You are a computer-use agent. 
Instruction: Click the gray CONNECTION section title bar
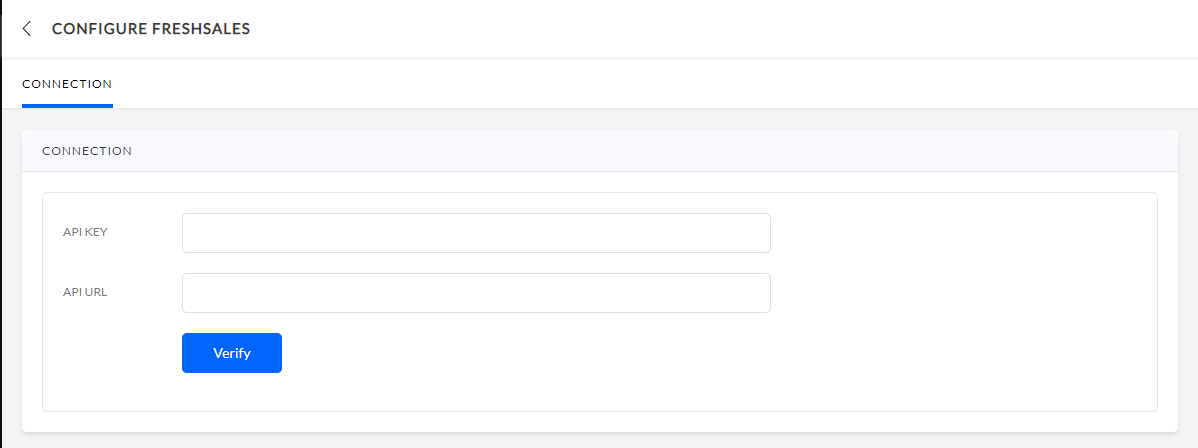[x=600, y=151]
